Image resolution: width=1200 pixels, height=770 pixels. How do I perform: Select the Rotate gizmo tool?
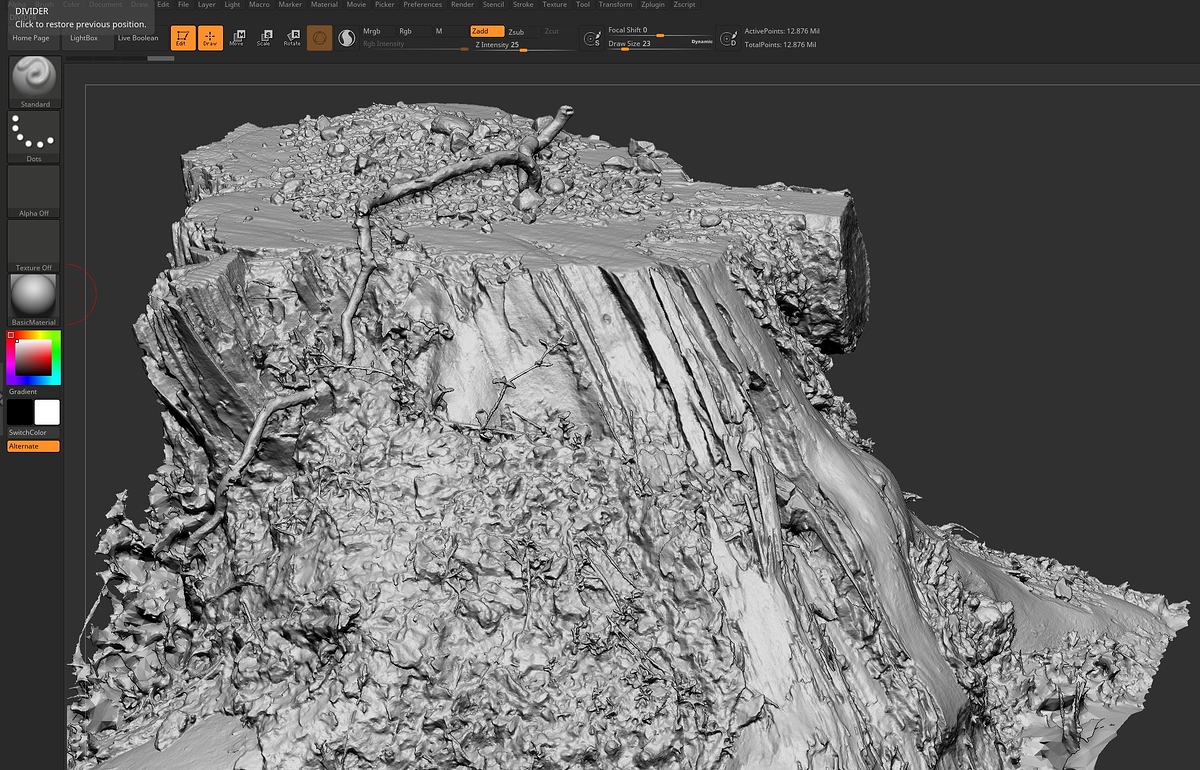tap(292, 38)
